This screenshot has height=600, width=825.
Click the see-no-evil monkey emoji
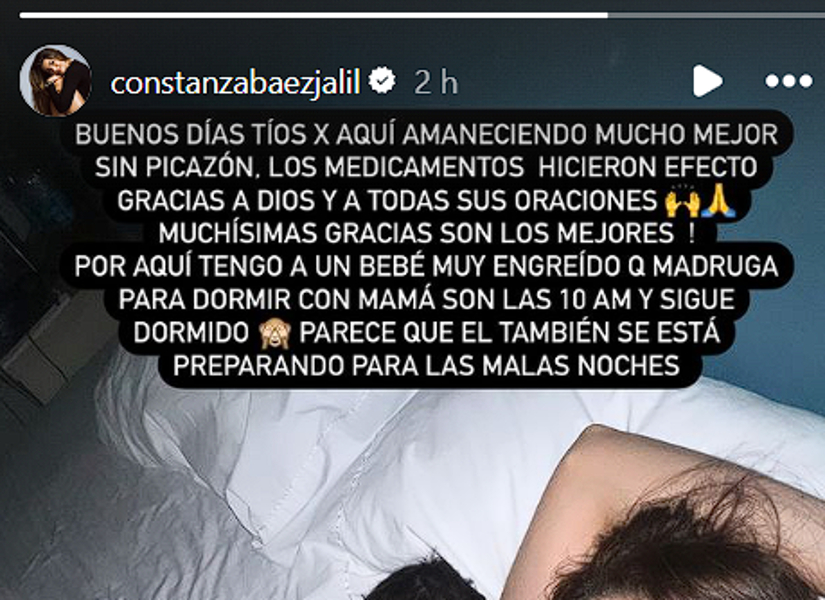coord(274,333)
